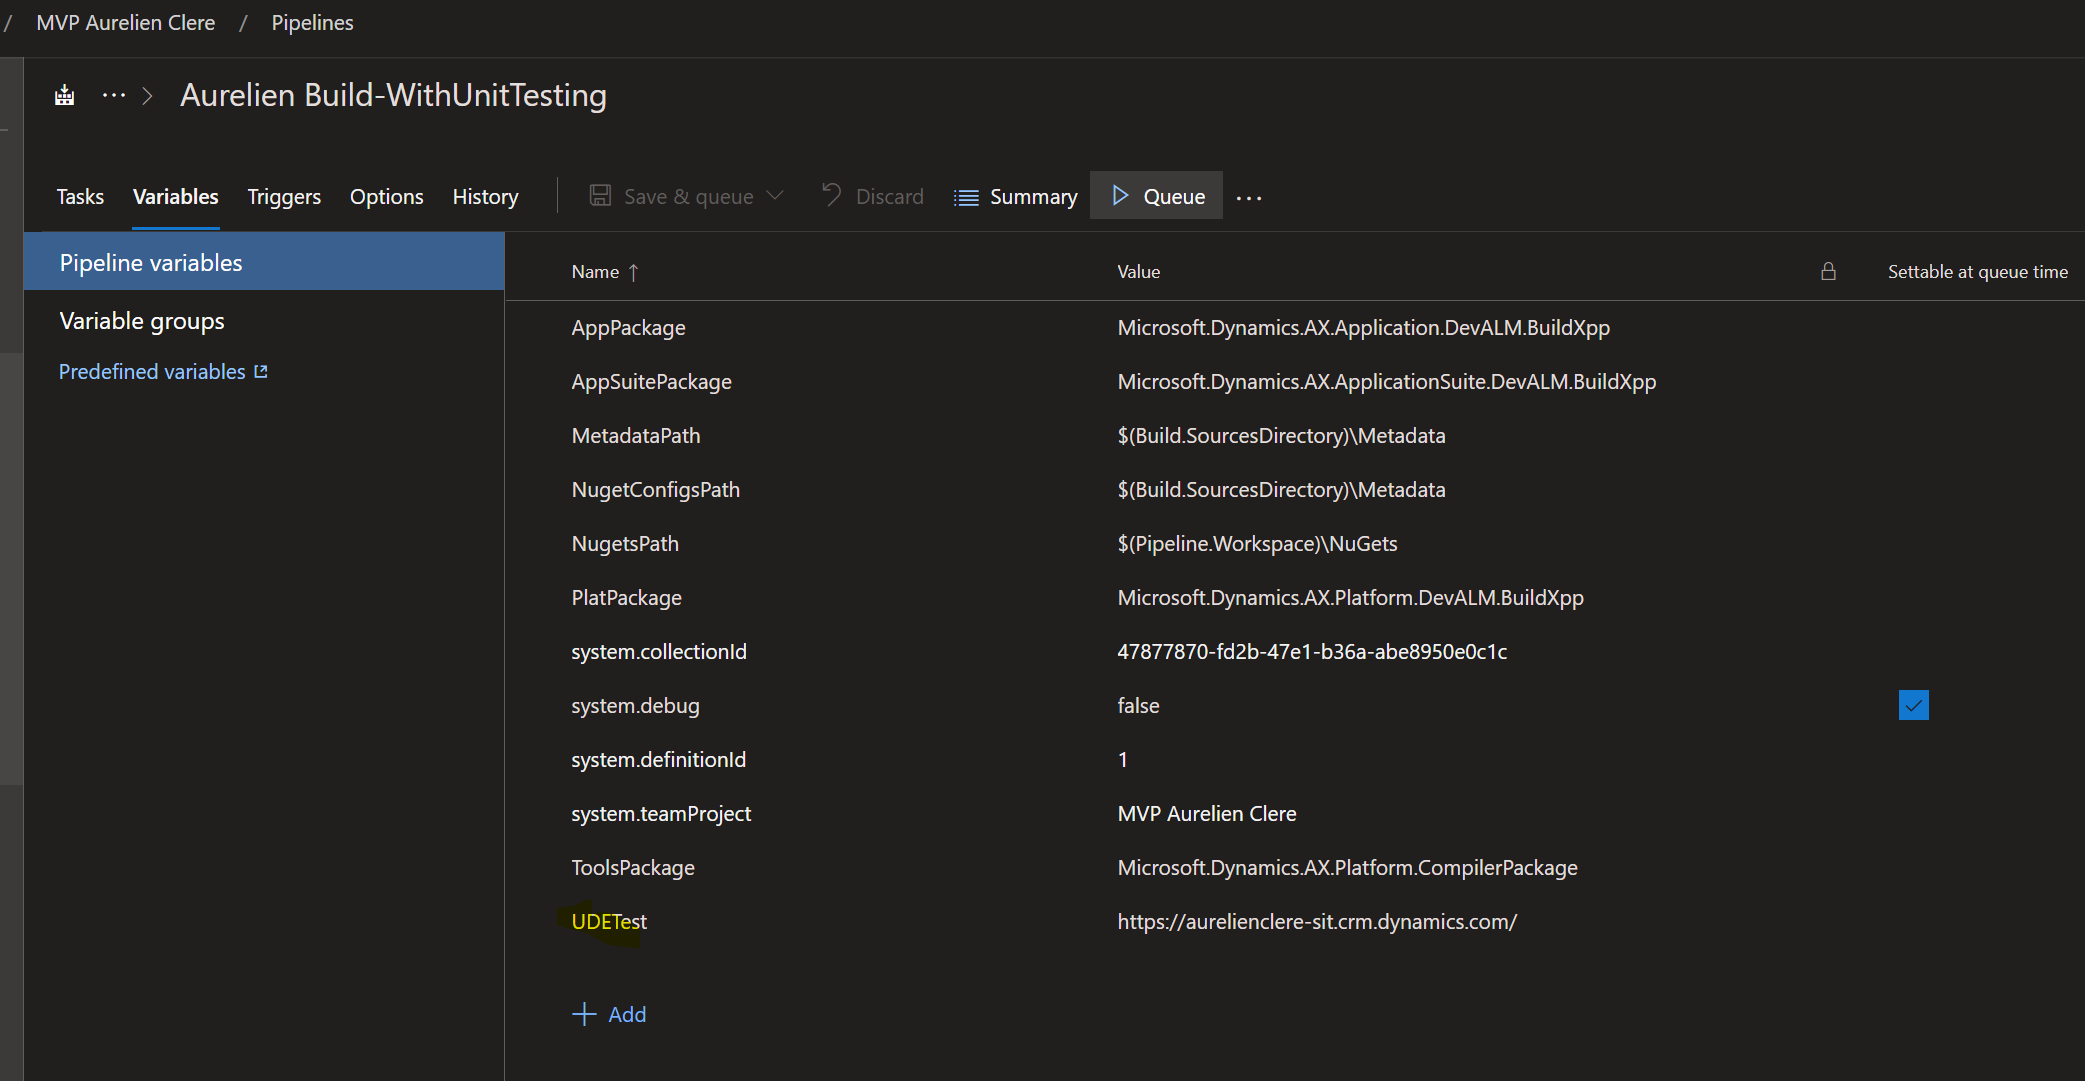Edit the value $(Pipeline.Workspace)\NuGets
This screenshot has width=2085, height=1081.
[x=1257, y=544]
